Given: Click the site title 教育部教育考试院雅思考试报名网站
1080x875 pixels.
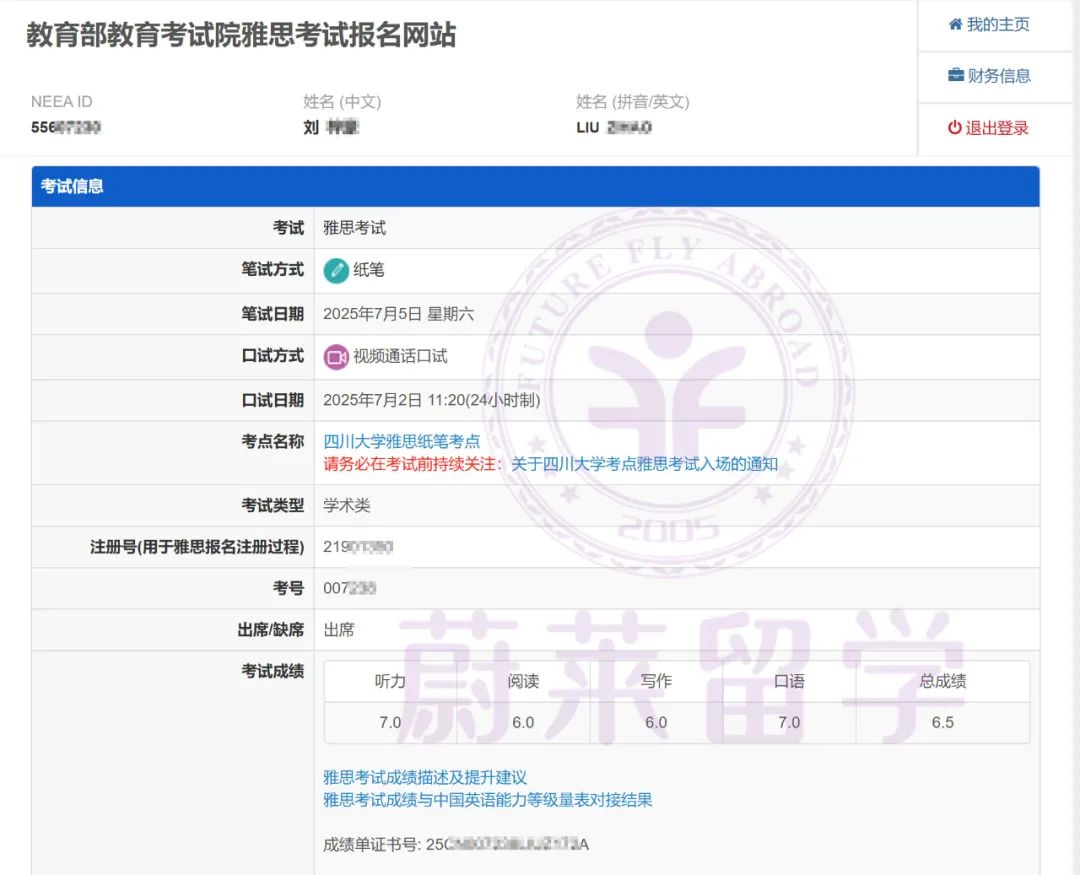Looking at the screenshot, I should coord(241,34).
